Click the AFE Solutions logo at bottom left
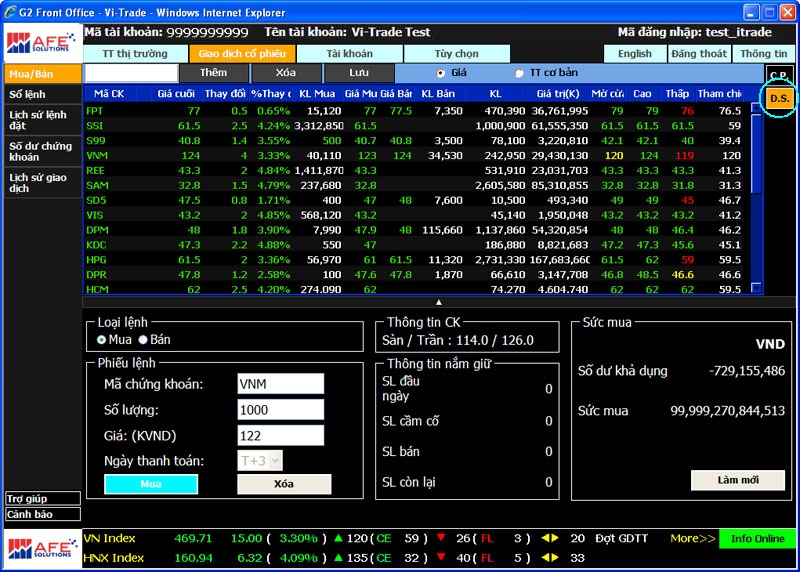The image size is (800, 572). click(42, 549)
